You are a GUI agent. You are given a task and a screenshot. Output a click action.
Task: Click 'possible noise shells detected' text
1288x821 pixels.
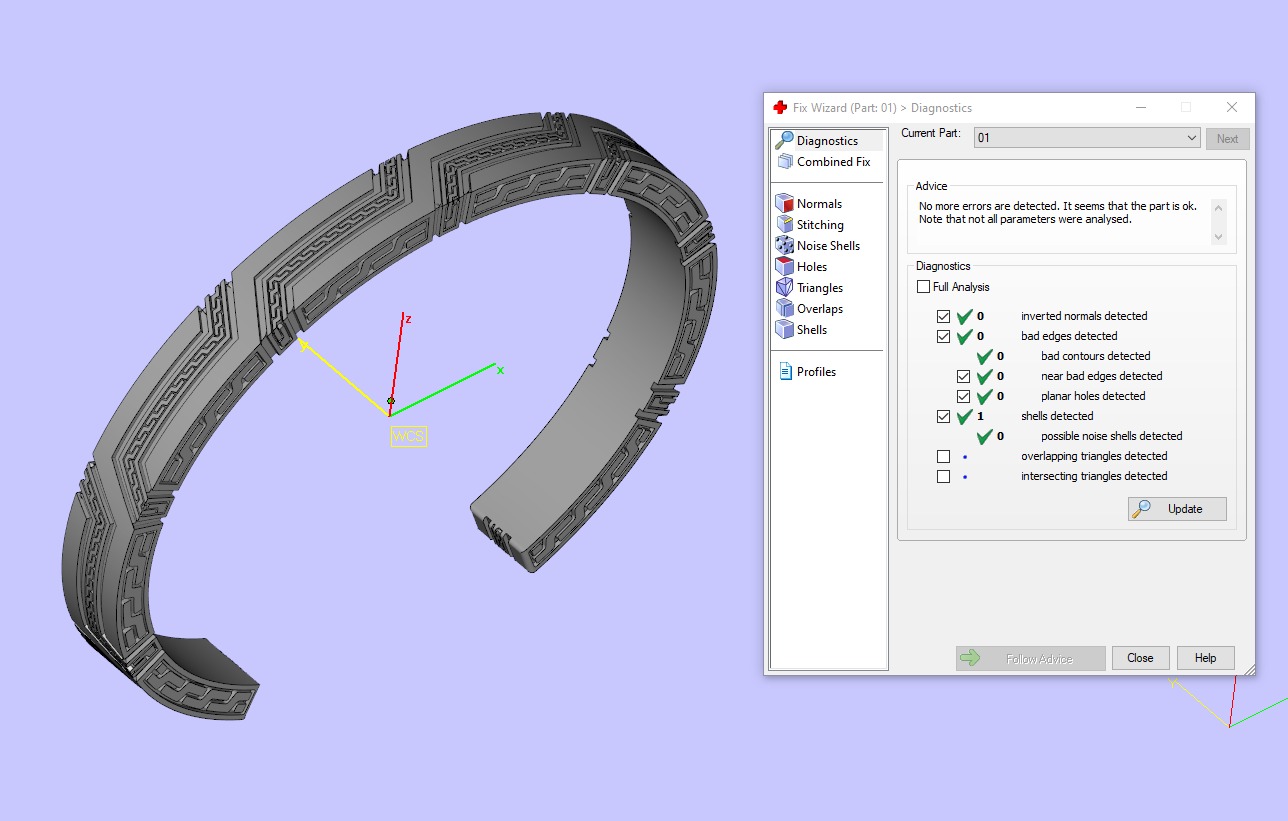point(1111,436)
